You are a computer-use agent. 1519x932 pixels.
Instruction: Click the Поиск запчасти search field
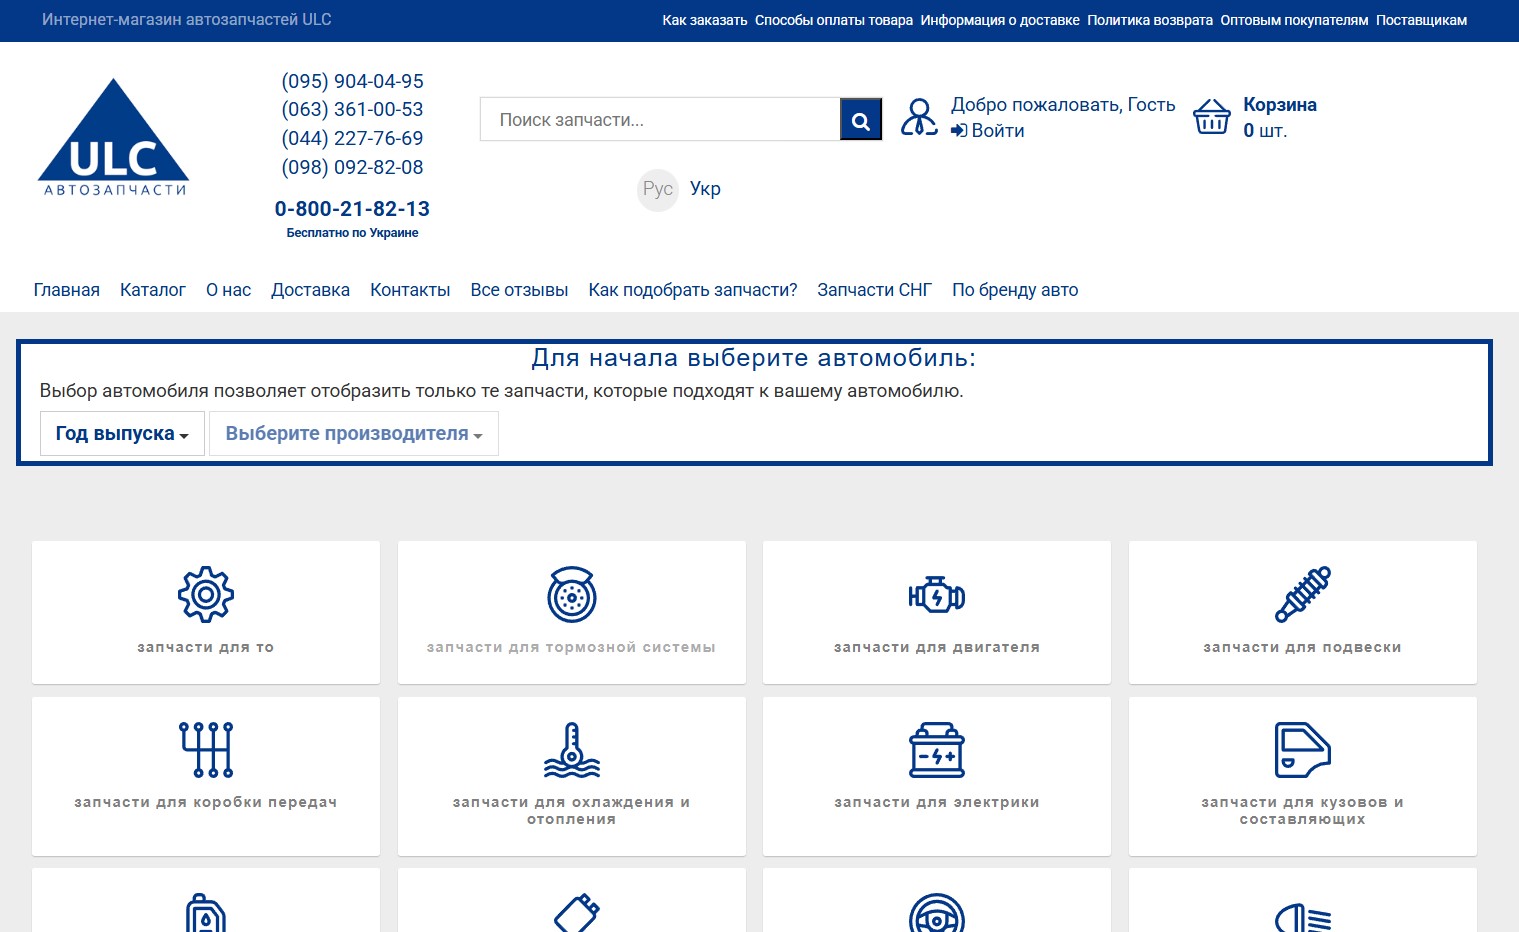(660, 120)
